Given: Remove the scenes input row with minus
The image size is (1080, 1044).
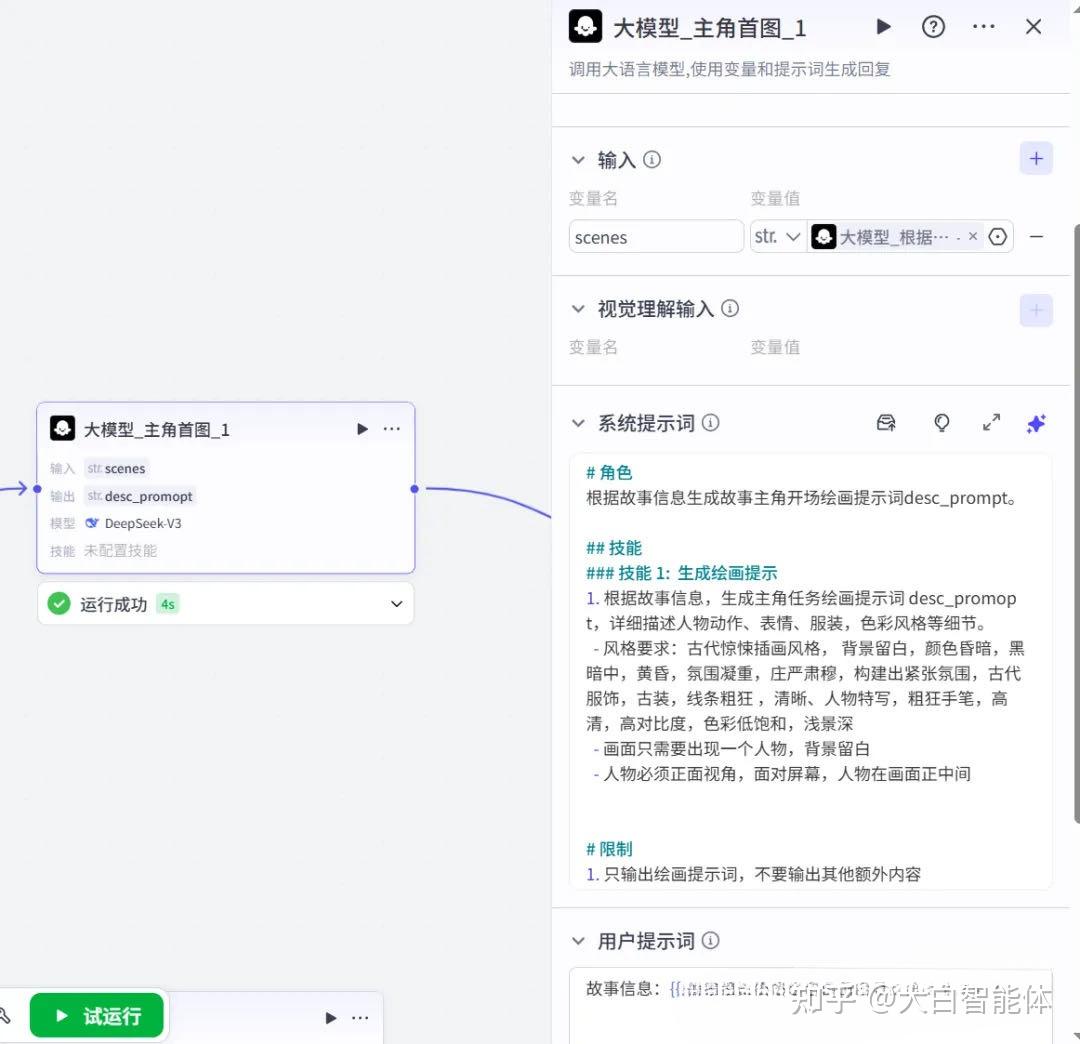Looking at the screenshot, I should (x=1035, y=237).
